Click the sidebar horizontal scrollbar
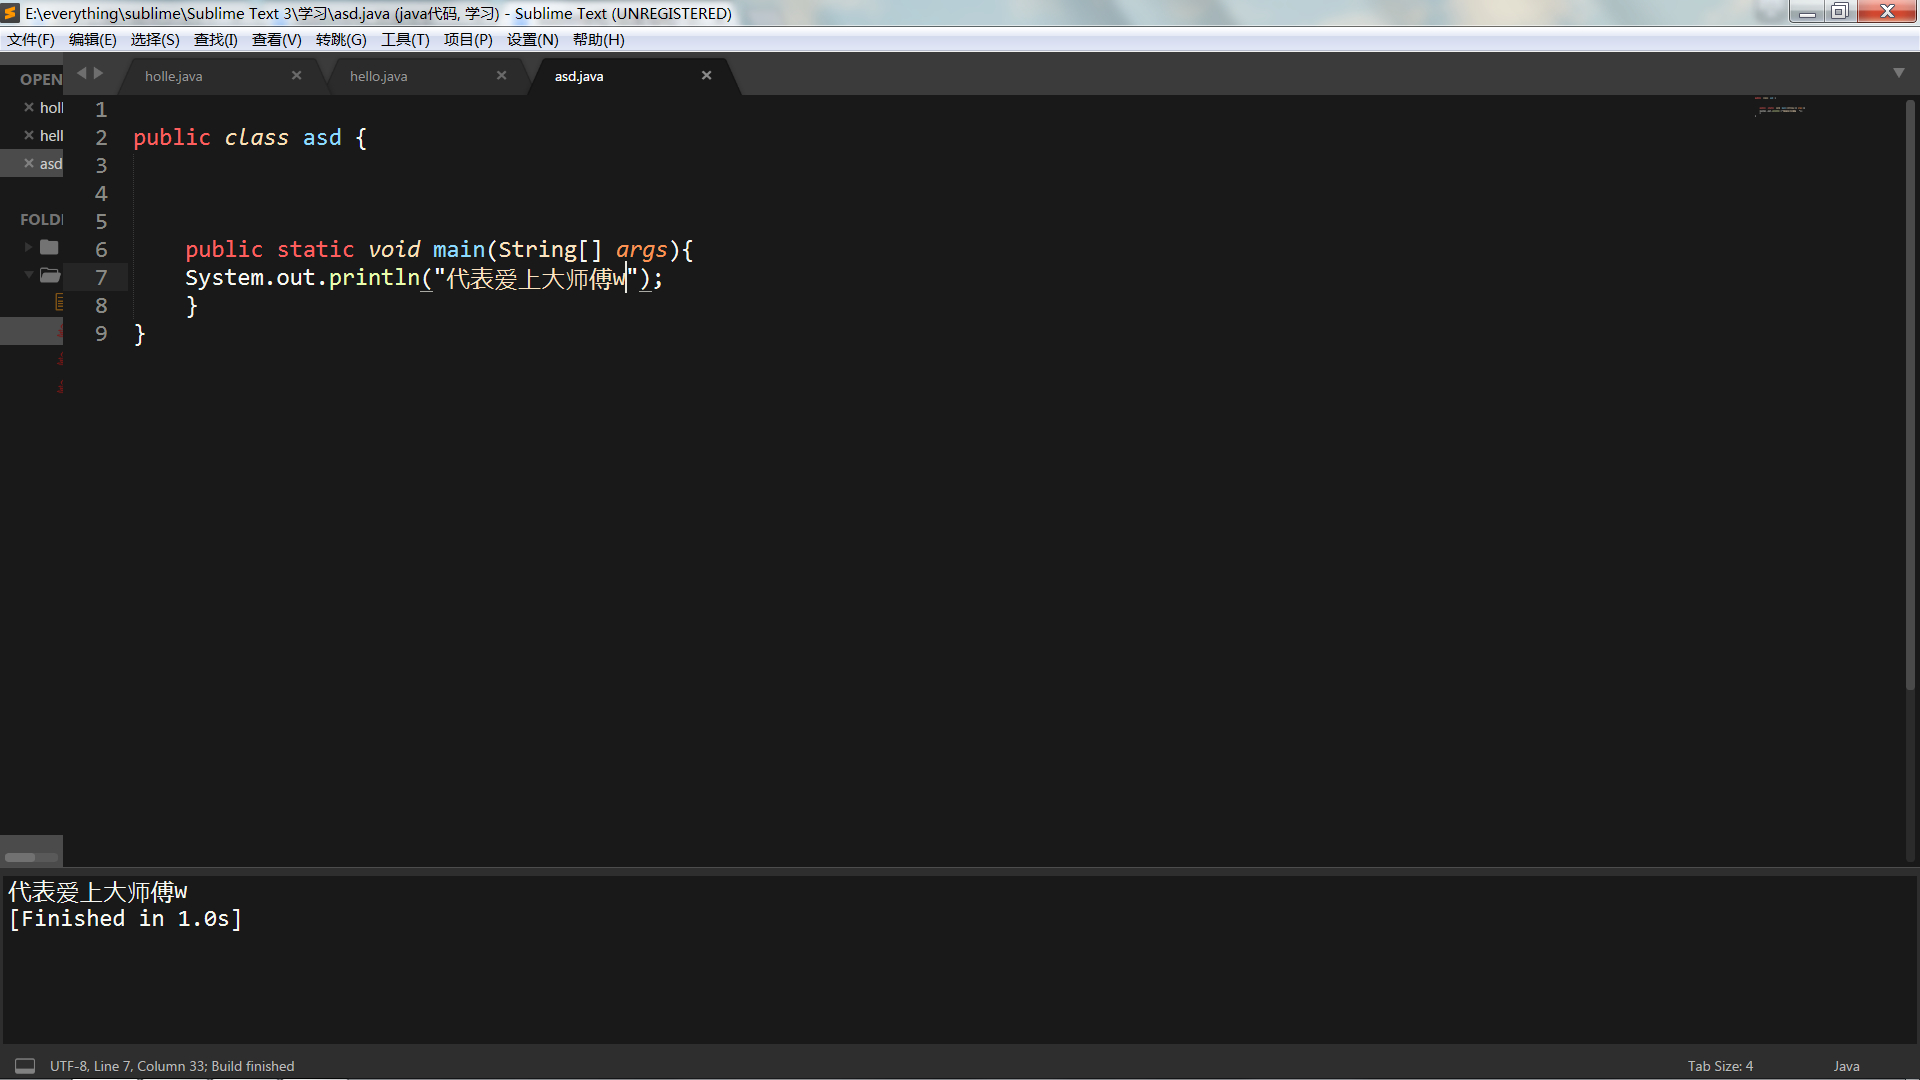The width and height of the screenshot is (1920, 1080). (x=20, y=857)
